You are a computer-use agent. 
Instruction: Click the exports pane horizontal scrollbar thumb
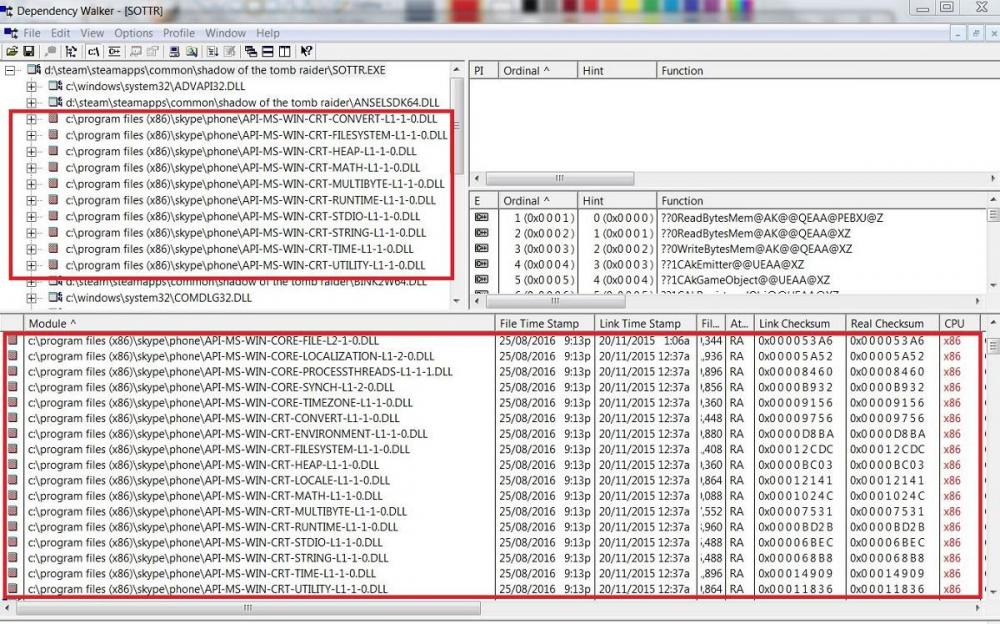[x=555, y=301]
